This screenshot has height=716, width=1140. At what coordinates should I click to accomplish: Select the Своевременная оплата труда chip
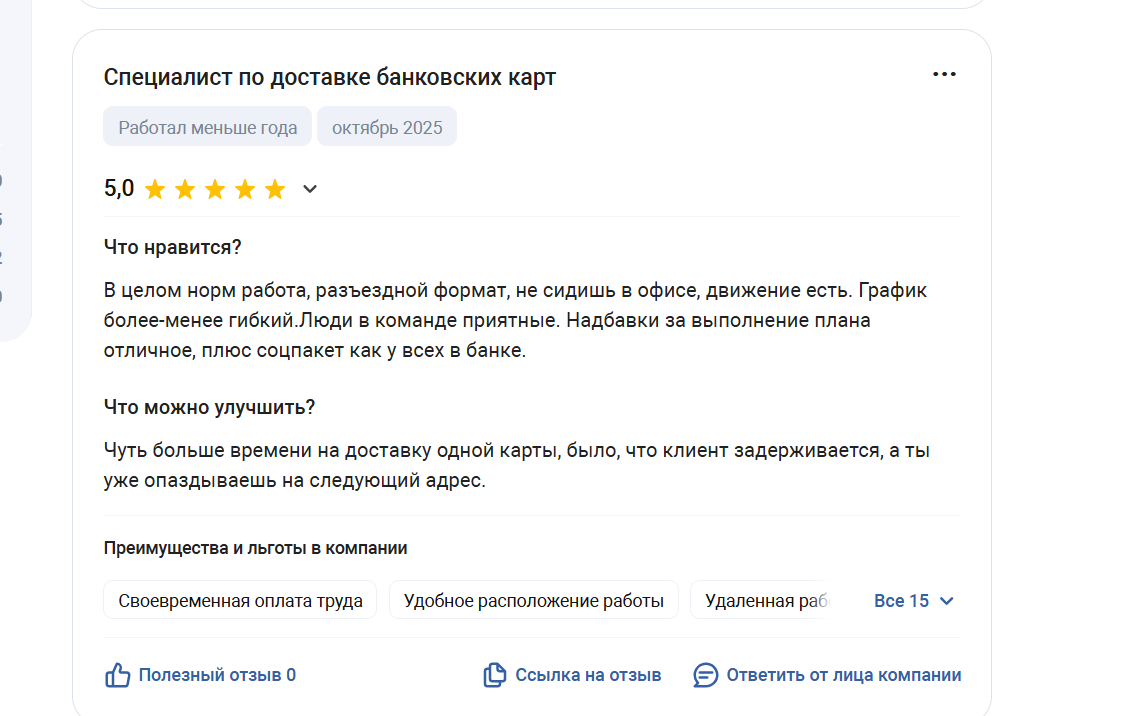coord(240,601)
